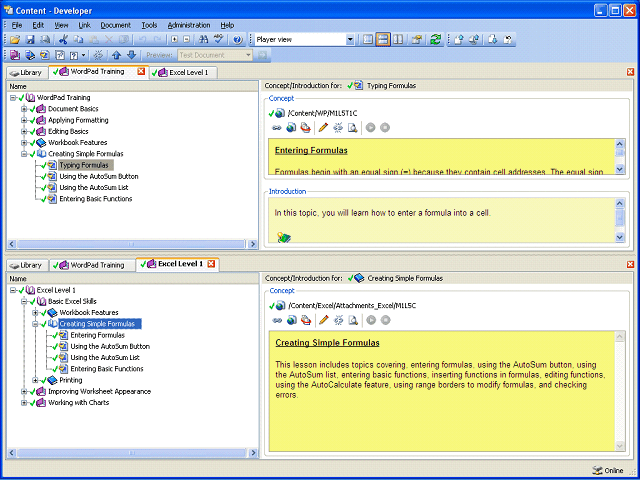Image resolution: width=640 pixels, height=480 pixels.
Task: Collapse the WordPad Training root node
Action: (x=13, y=98)
